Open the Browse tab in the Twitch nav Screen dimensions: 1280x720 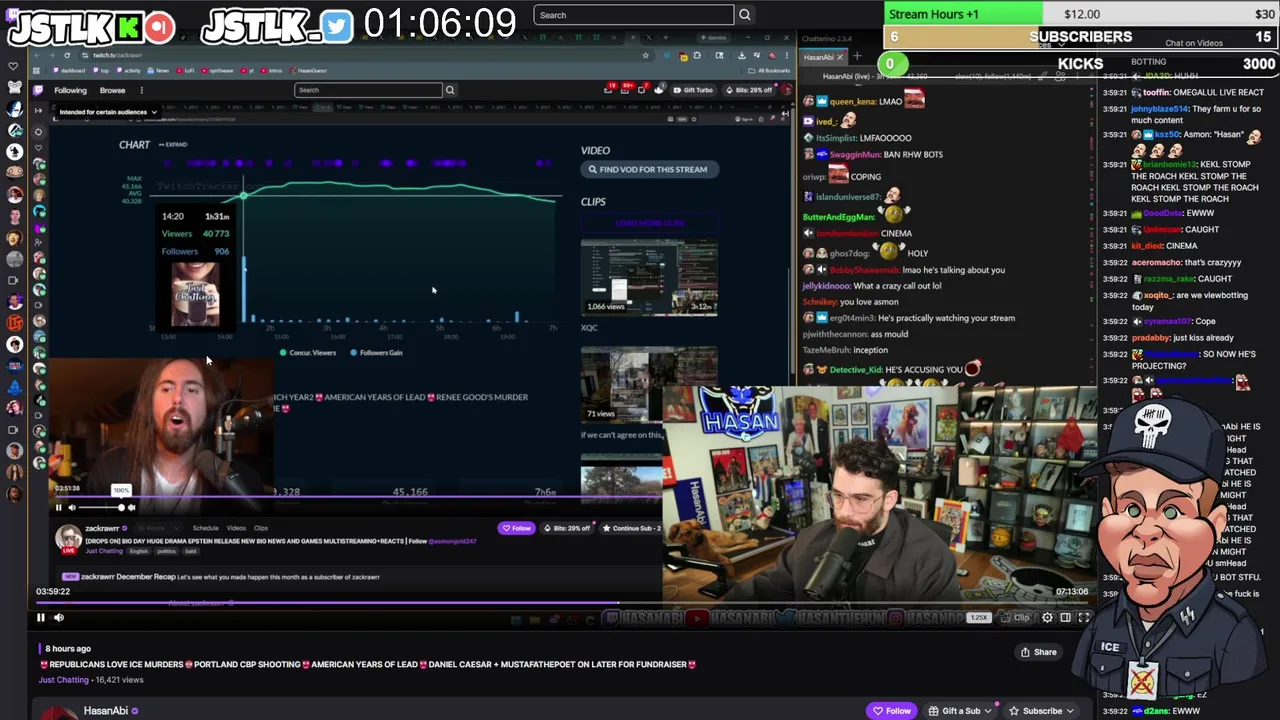tap(112, 90)
